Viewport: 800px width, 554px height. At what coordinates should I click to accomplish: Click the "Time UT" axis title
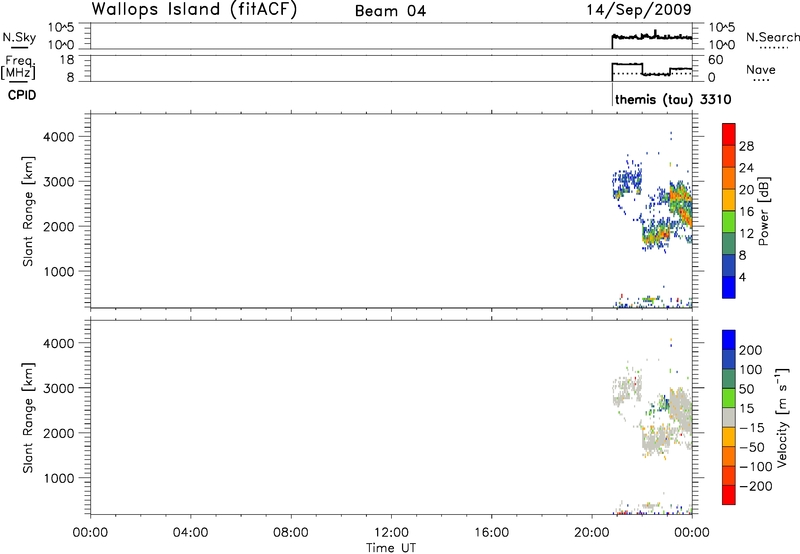391,548
